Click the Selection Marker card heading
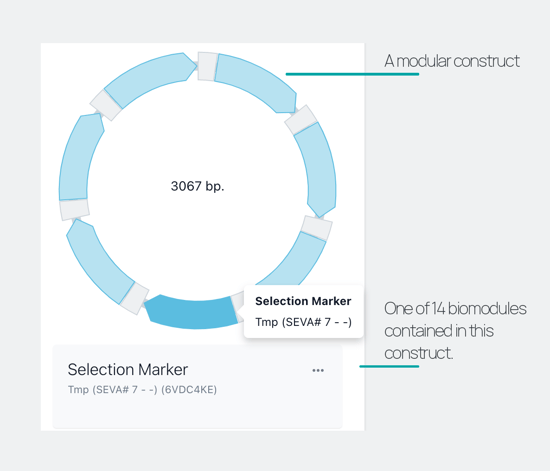 click(128, 370)
